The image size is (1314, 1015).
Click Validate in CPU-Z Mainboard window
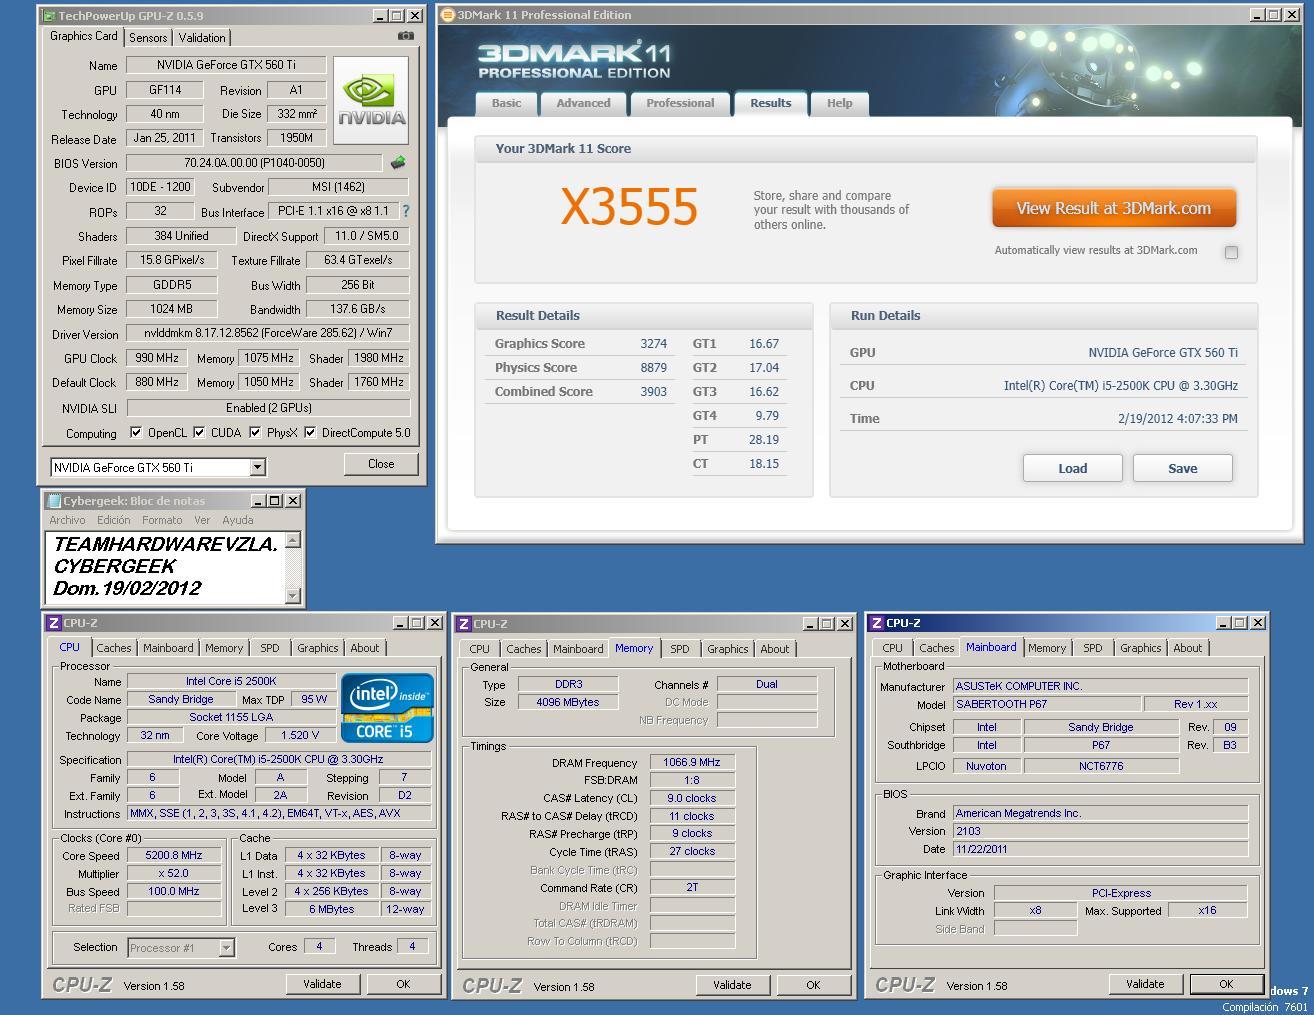[x=1145, y=984]
